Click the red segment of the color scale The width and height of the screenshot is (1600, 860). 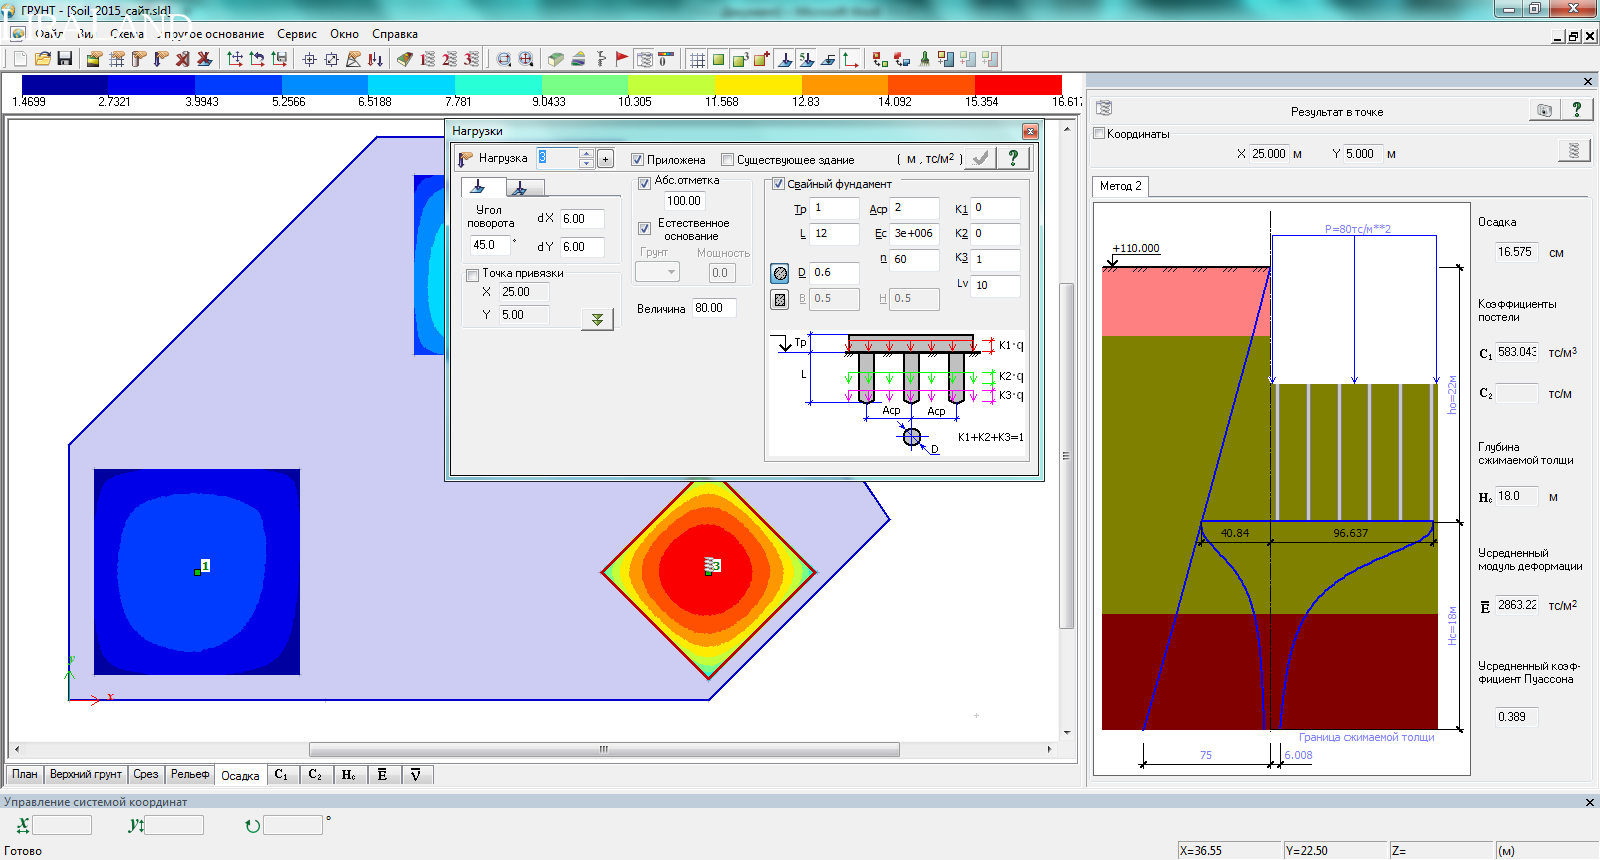tap(1018, 86)
